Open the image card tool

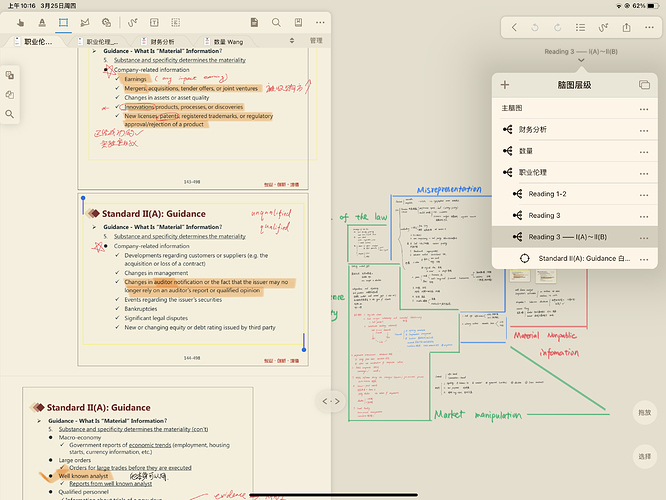coord(106,23)
